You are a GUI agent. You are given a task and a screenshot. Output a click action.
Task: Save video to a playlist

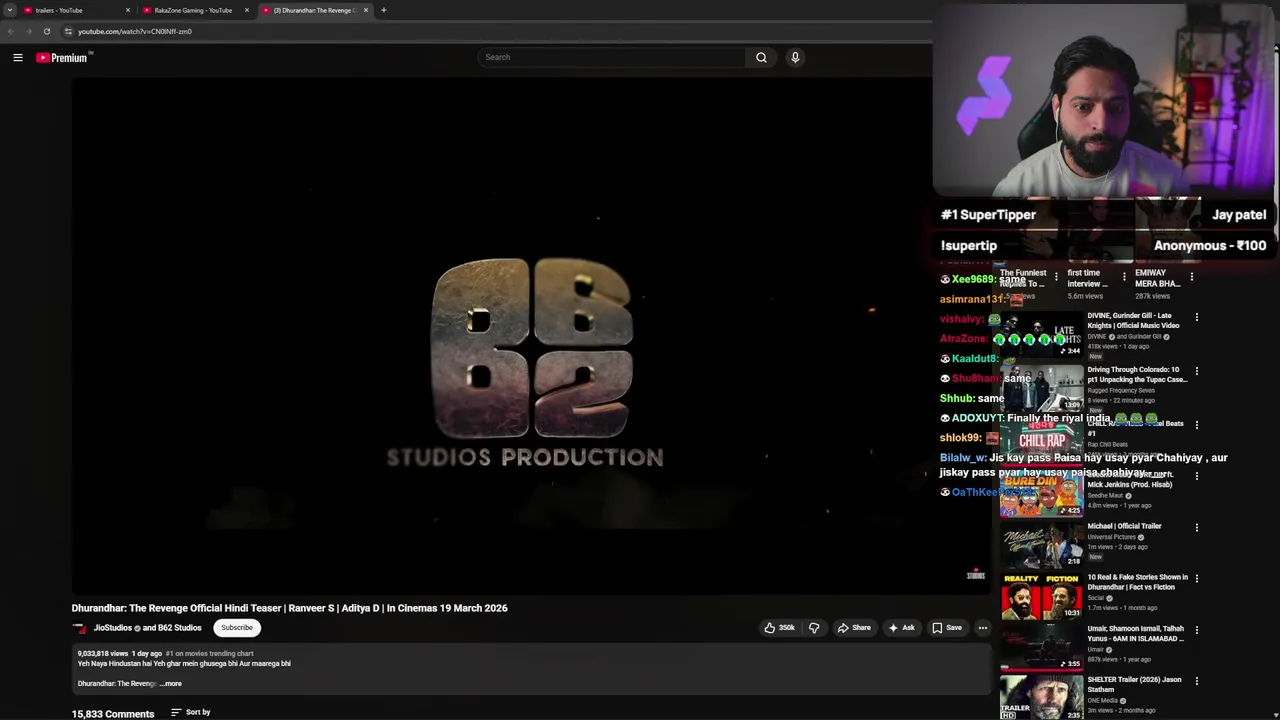pyautogui.click(x=947, y=628)
